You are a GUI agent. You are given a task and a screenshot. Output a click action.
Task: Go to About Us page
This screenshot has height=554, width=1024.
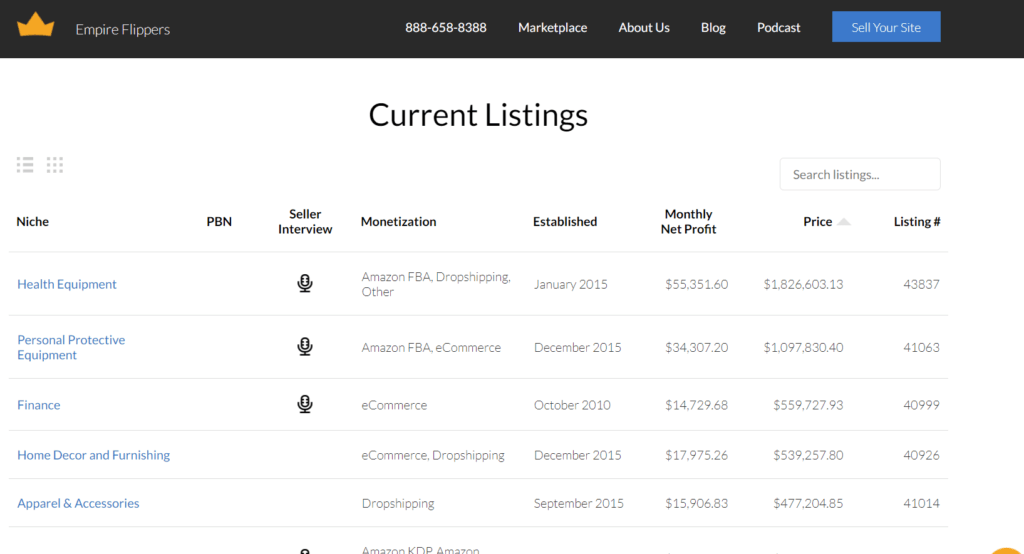[644, 27]
